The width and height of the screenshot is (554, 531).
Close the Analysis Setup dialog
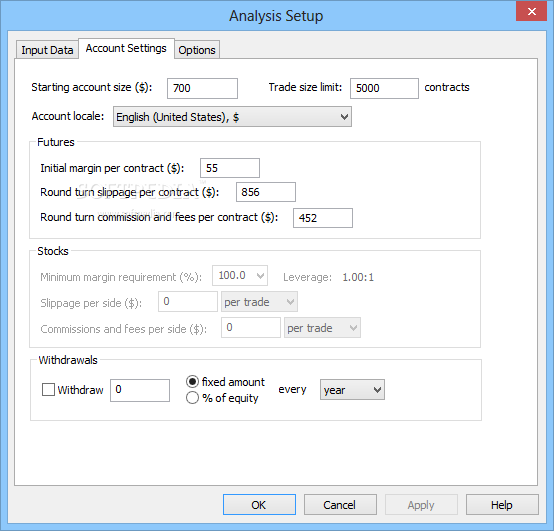531,11
